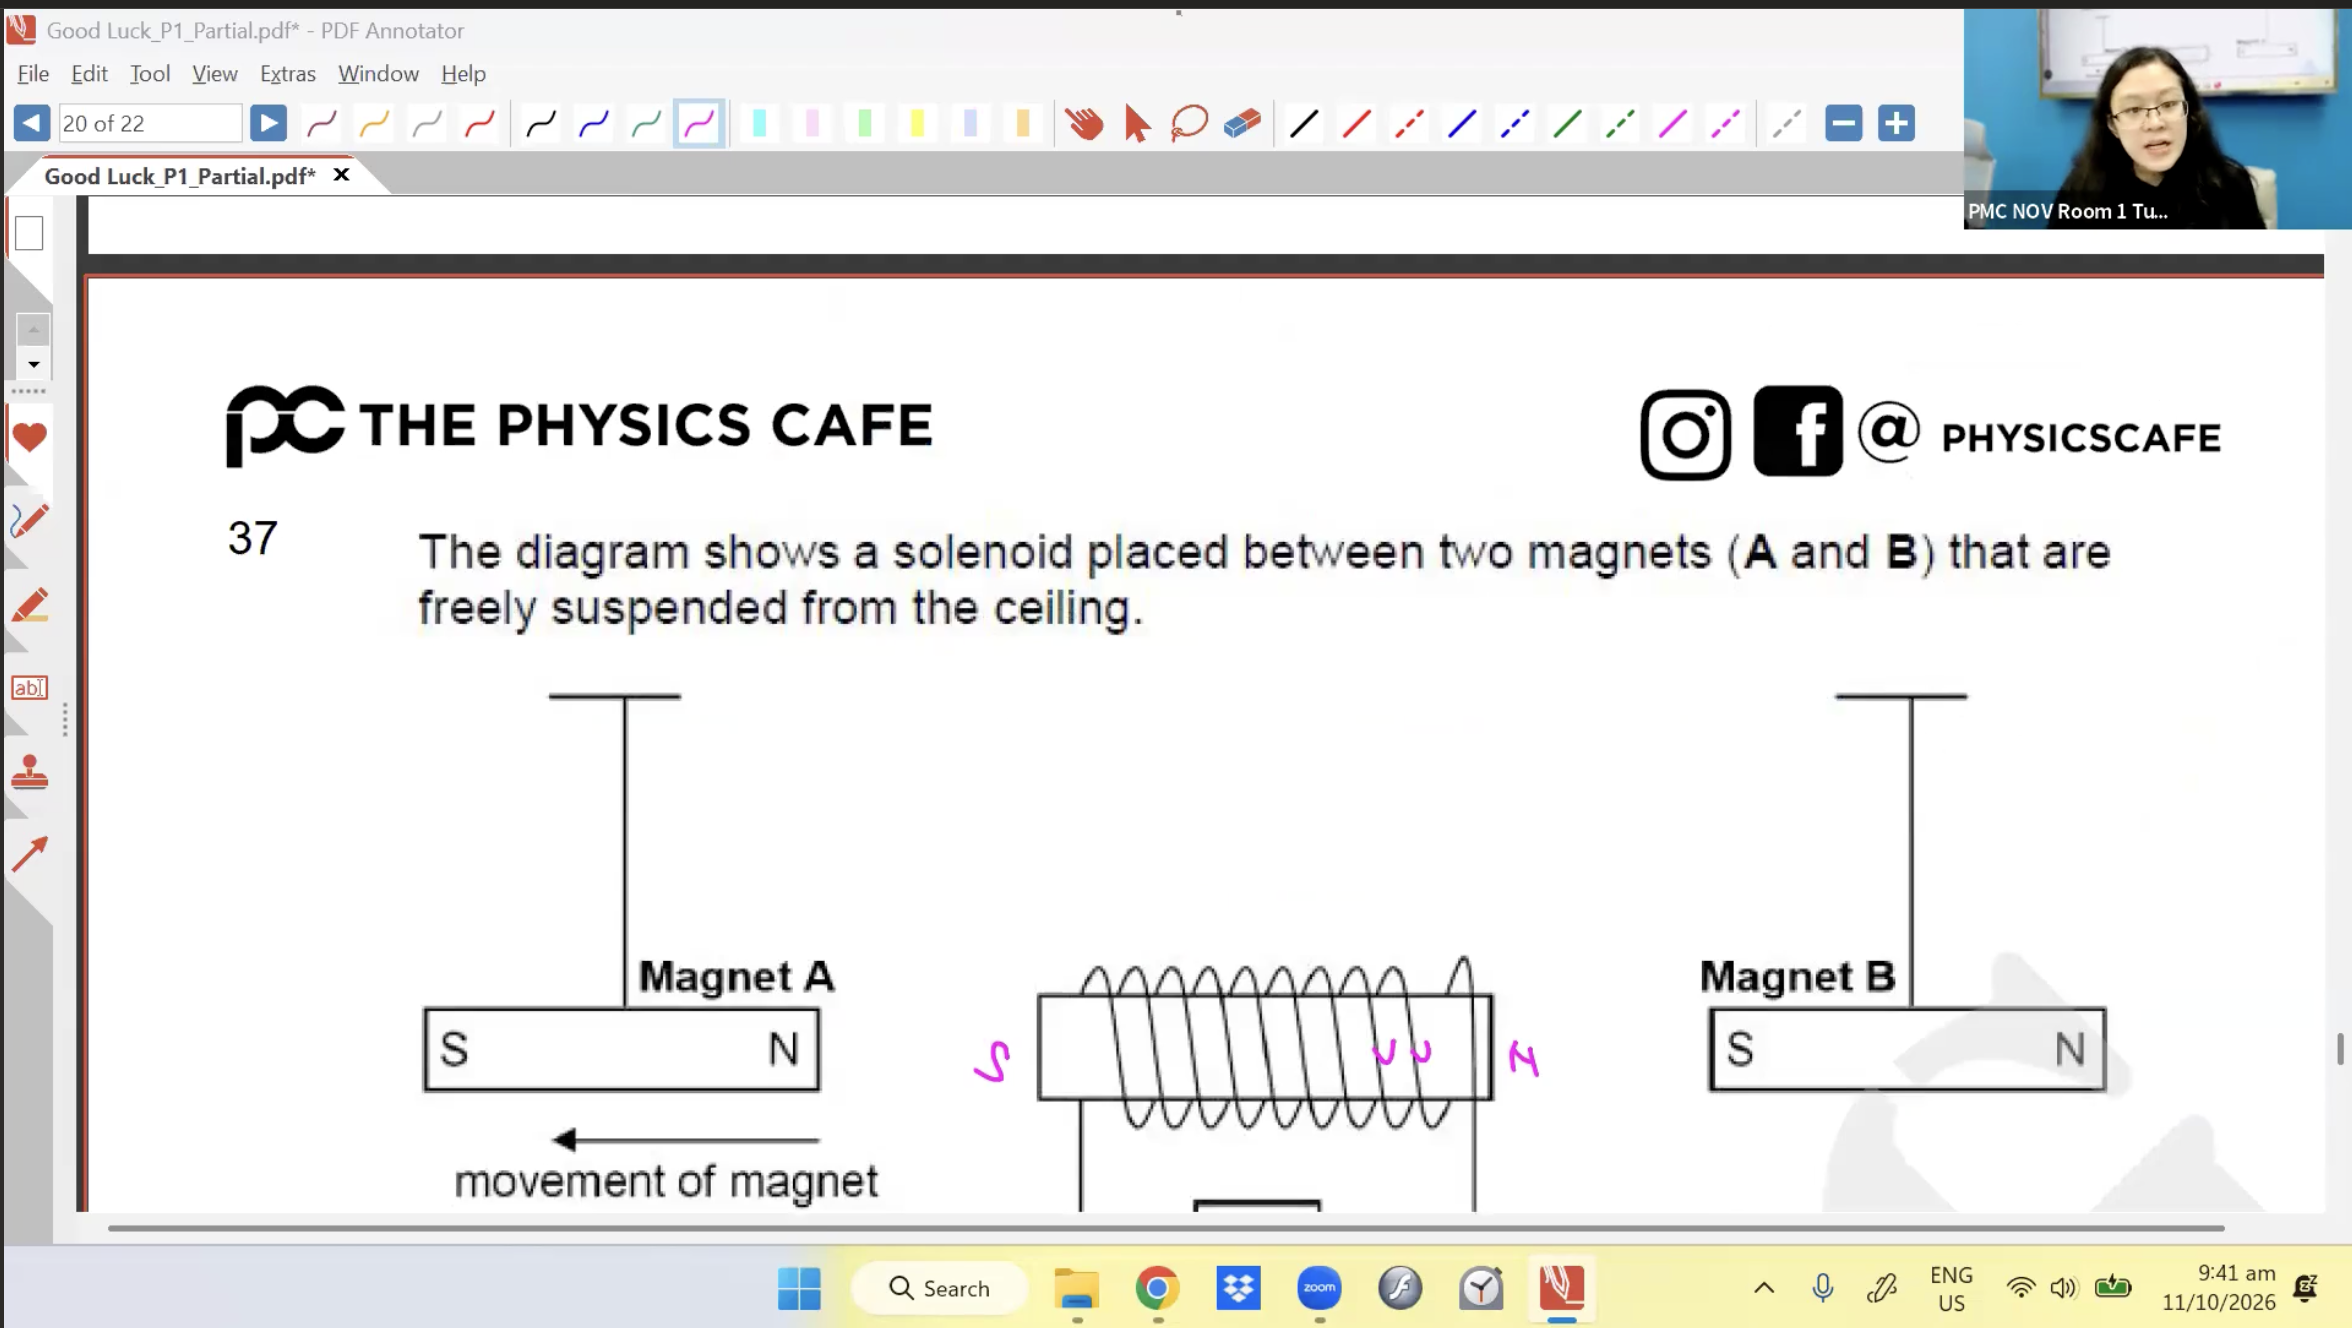
Task: Zoom out with minus button
Action: coord(1843,123)
